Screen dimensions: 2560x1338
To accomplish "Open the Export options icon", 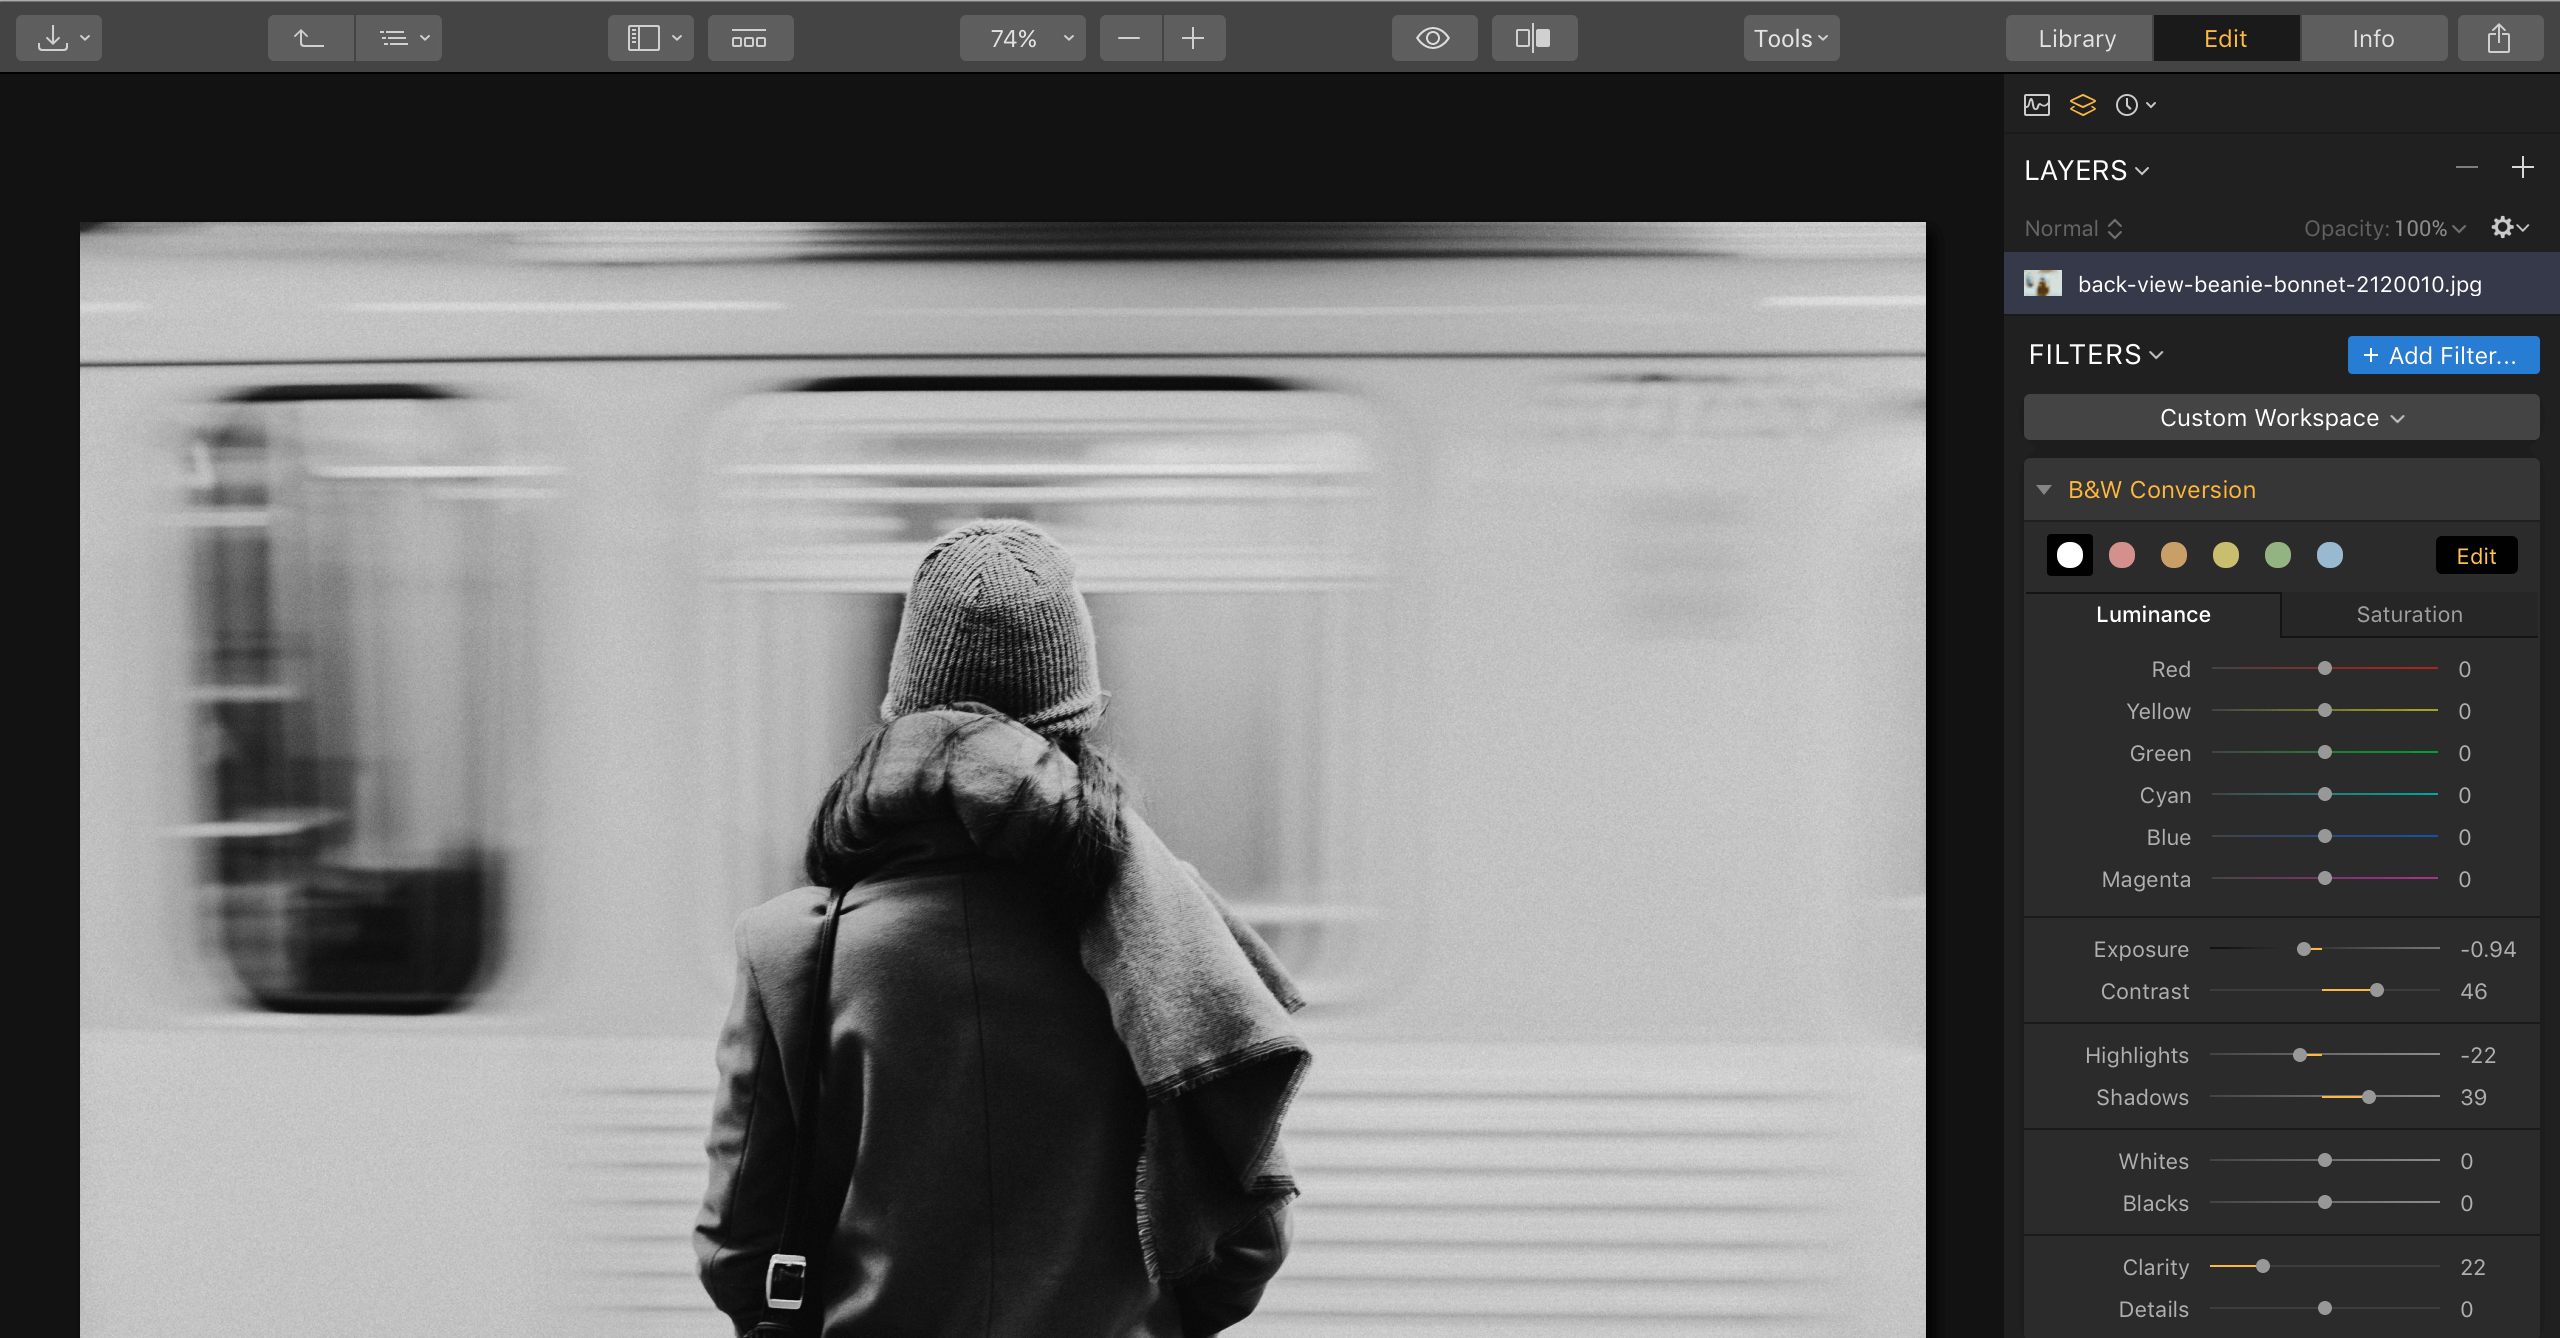I will coord(52,37).
